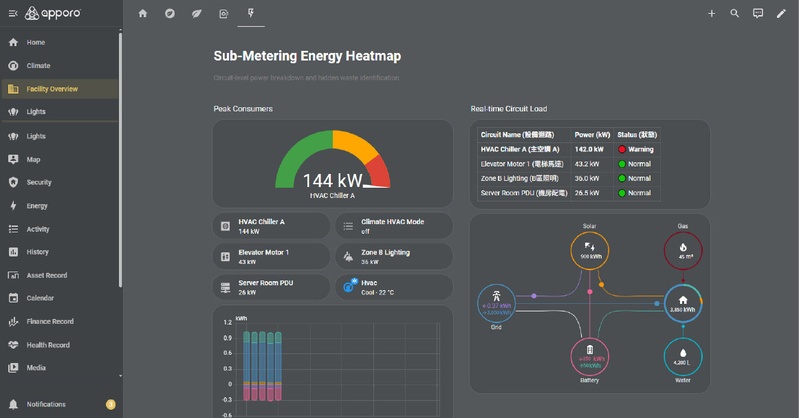
Task: Click the Home circle in energy flow
Action: pyautogui.click(x=683, y=303)
